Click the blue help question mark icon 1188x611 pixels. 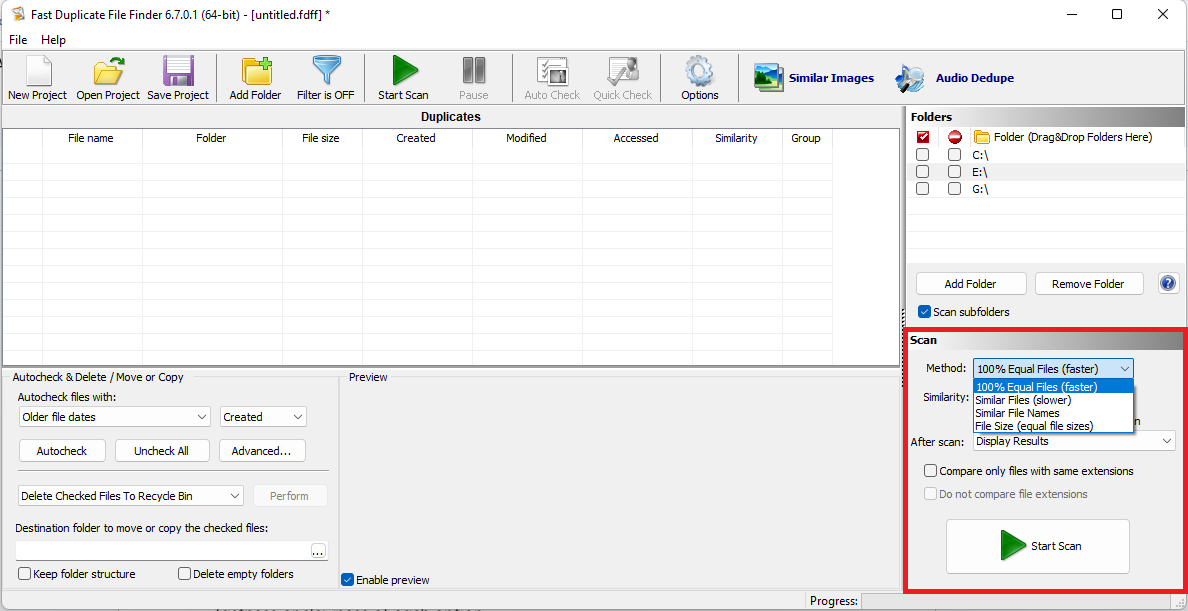pyautogui.click(x=1168, y=283)
